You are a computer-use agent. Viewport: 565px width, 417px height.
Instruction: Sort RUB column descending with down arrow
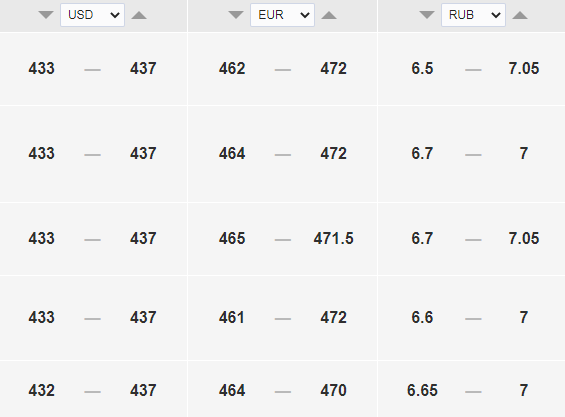427,15
